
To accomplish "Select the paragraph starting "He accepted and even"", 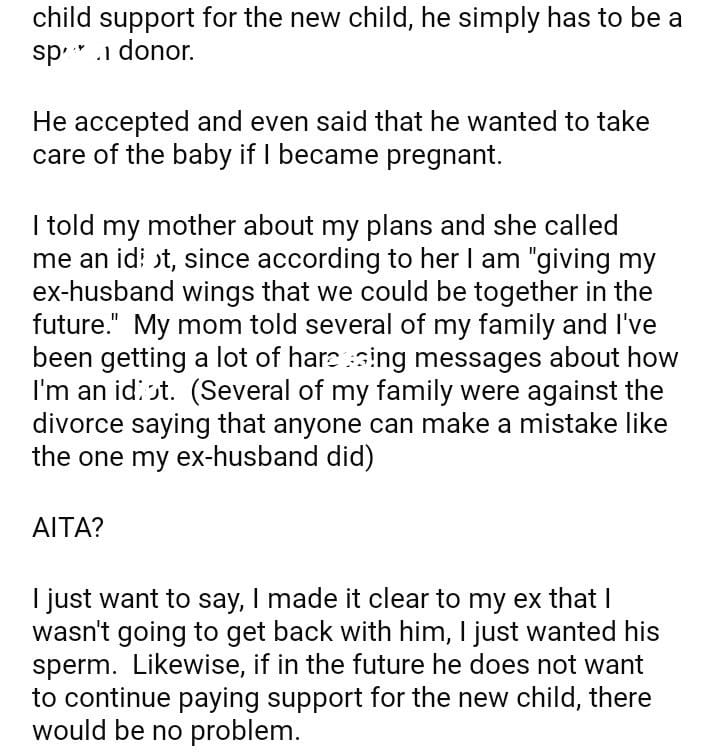I will (340, 140).
